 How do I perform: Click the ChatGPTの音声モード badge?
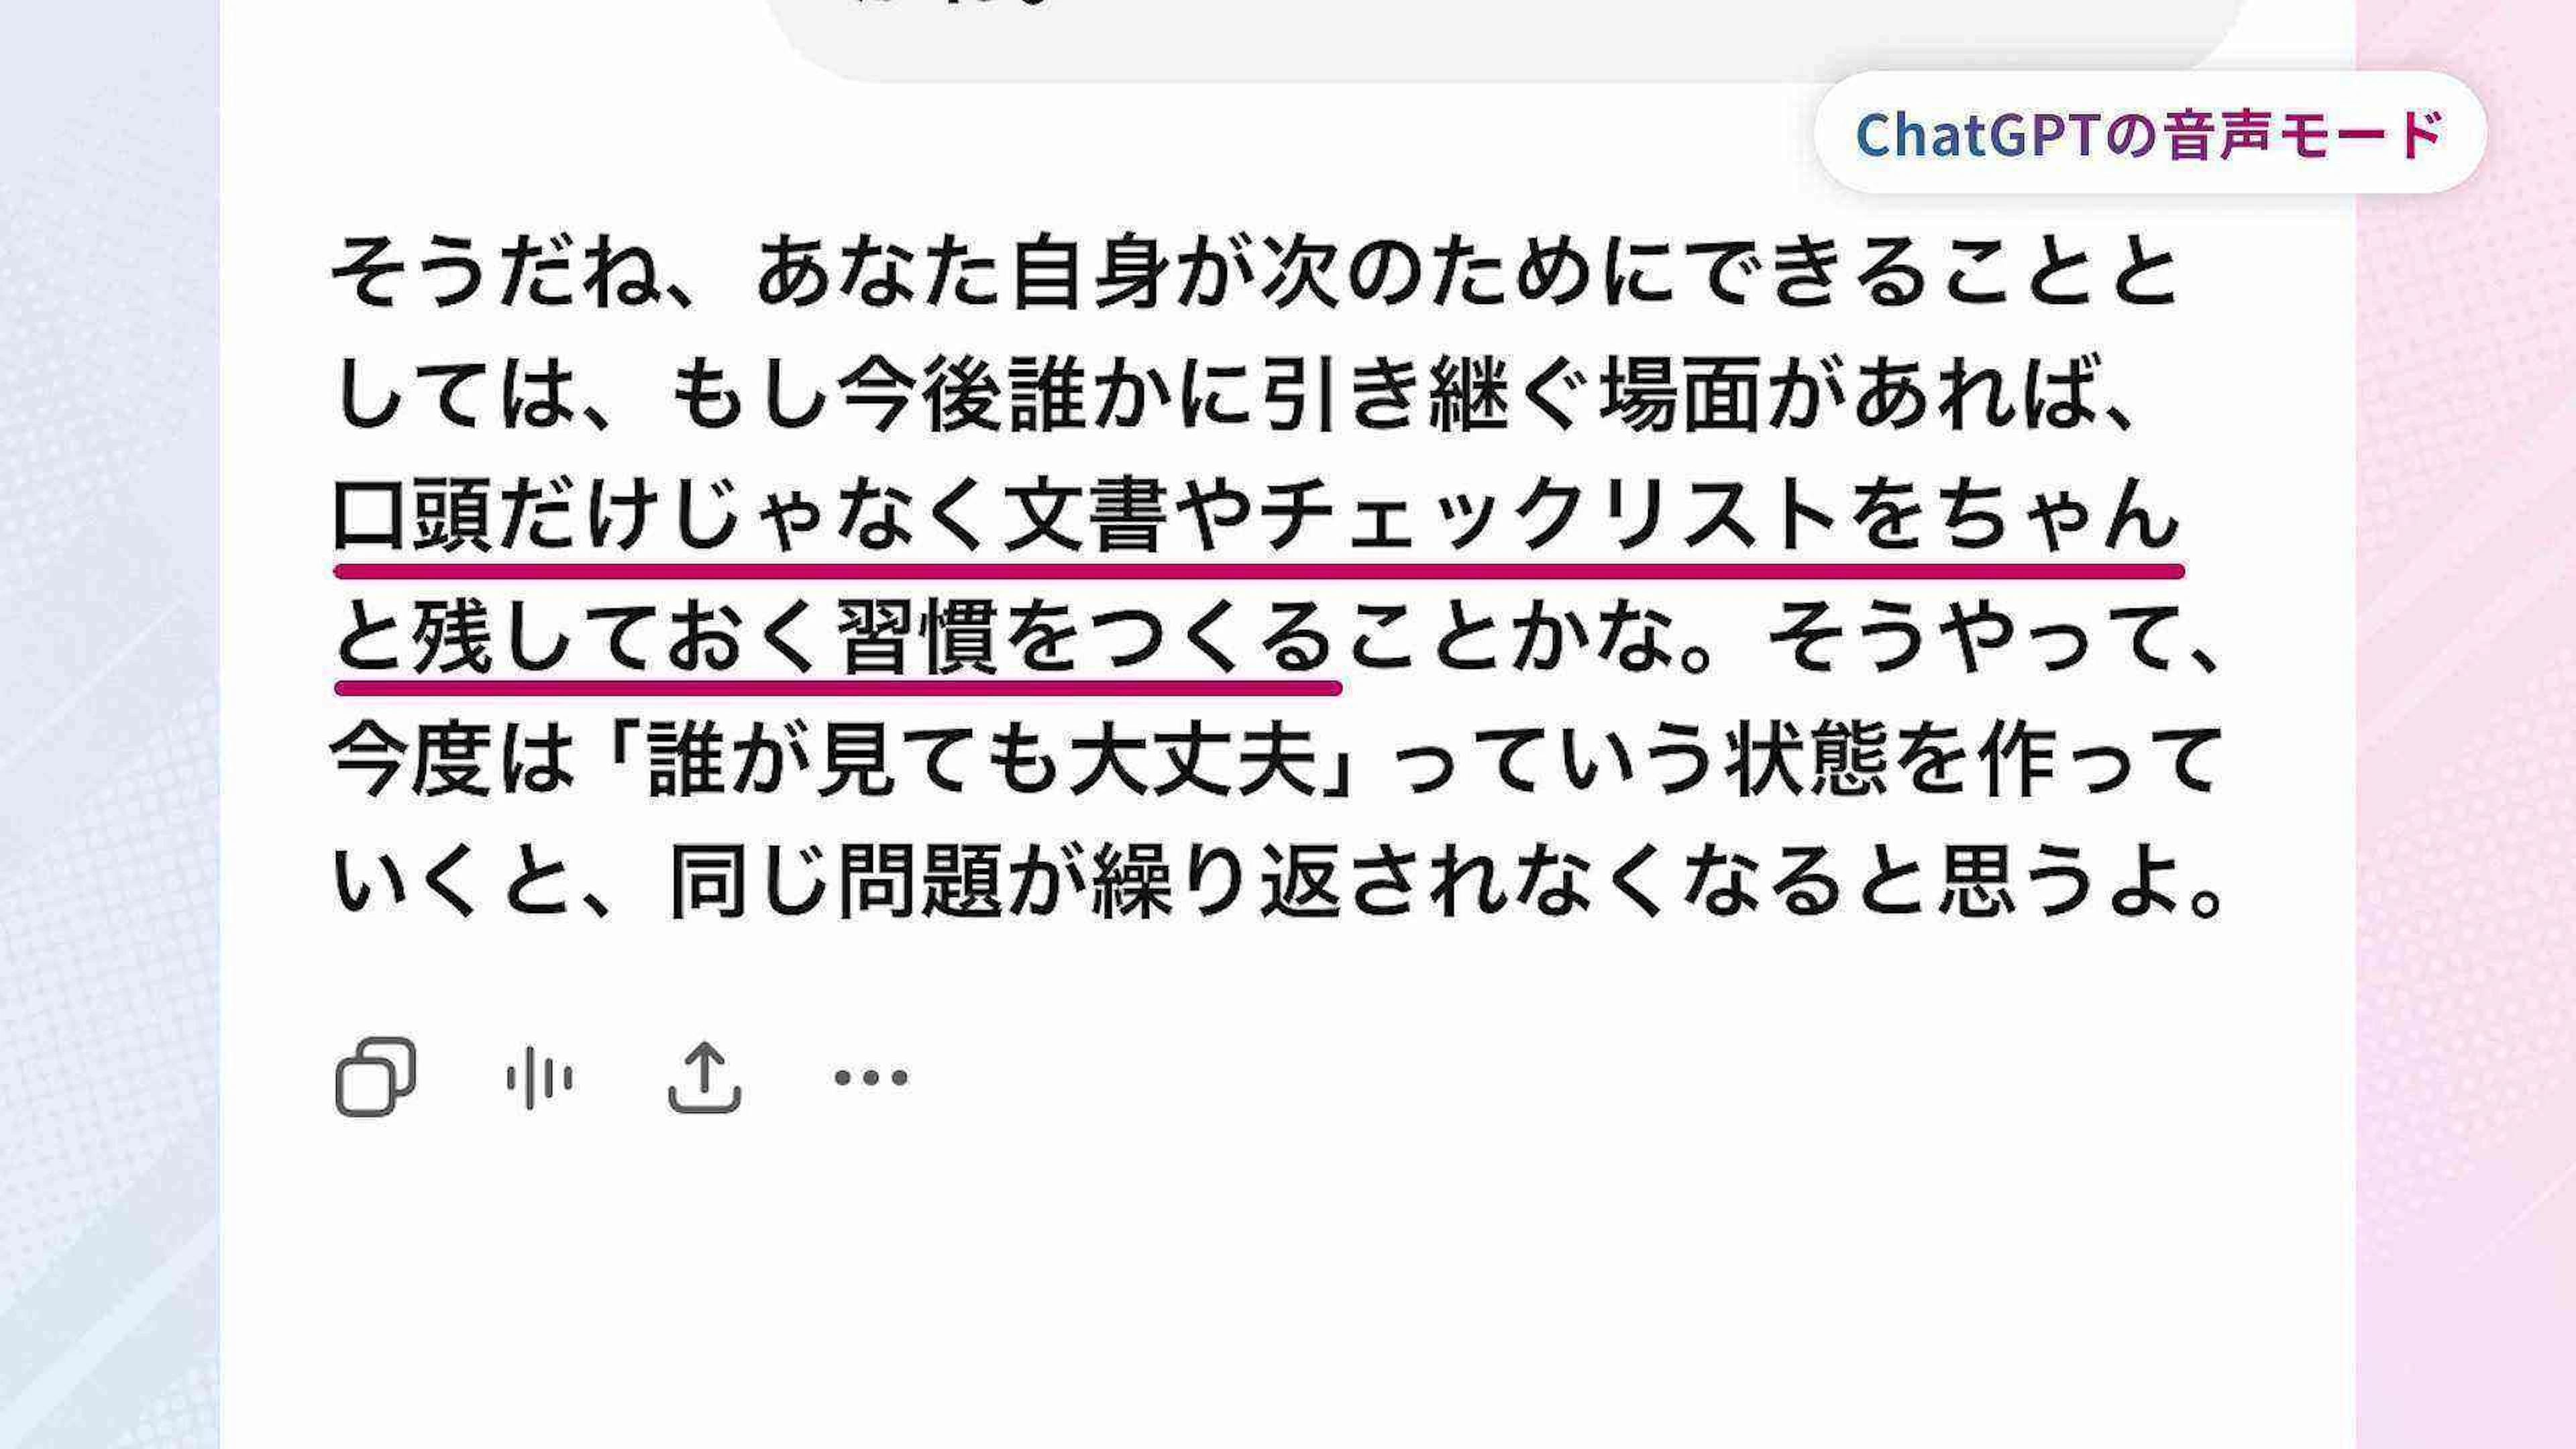(x=2150, y=132)
